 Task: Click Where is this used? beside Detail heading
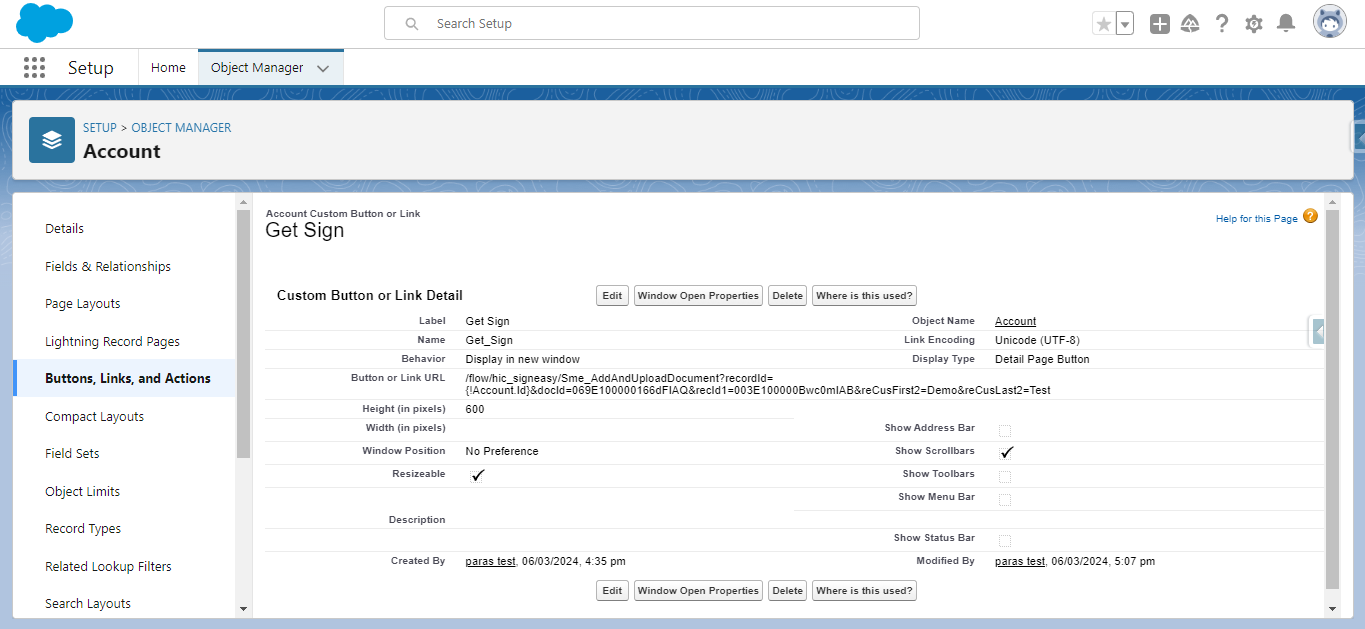pyautogui.click(x=864, y=296)
